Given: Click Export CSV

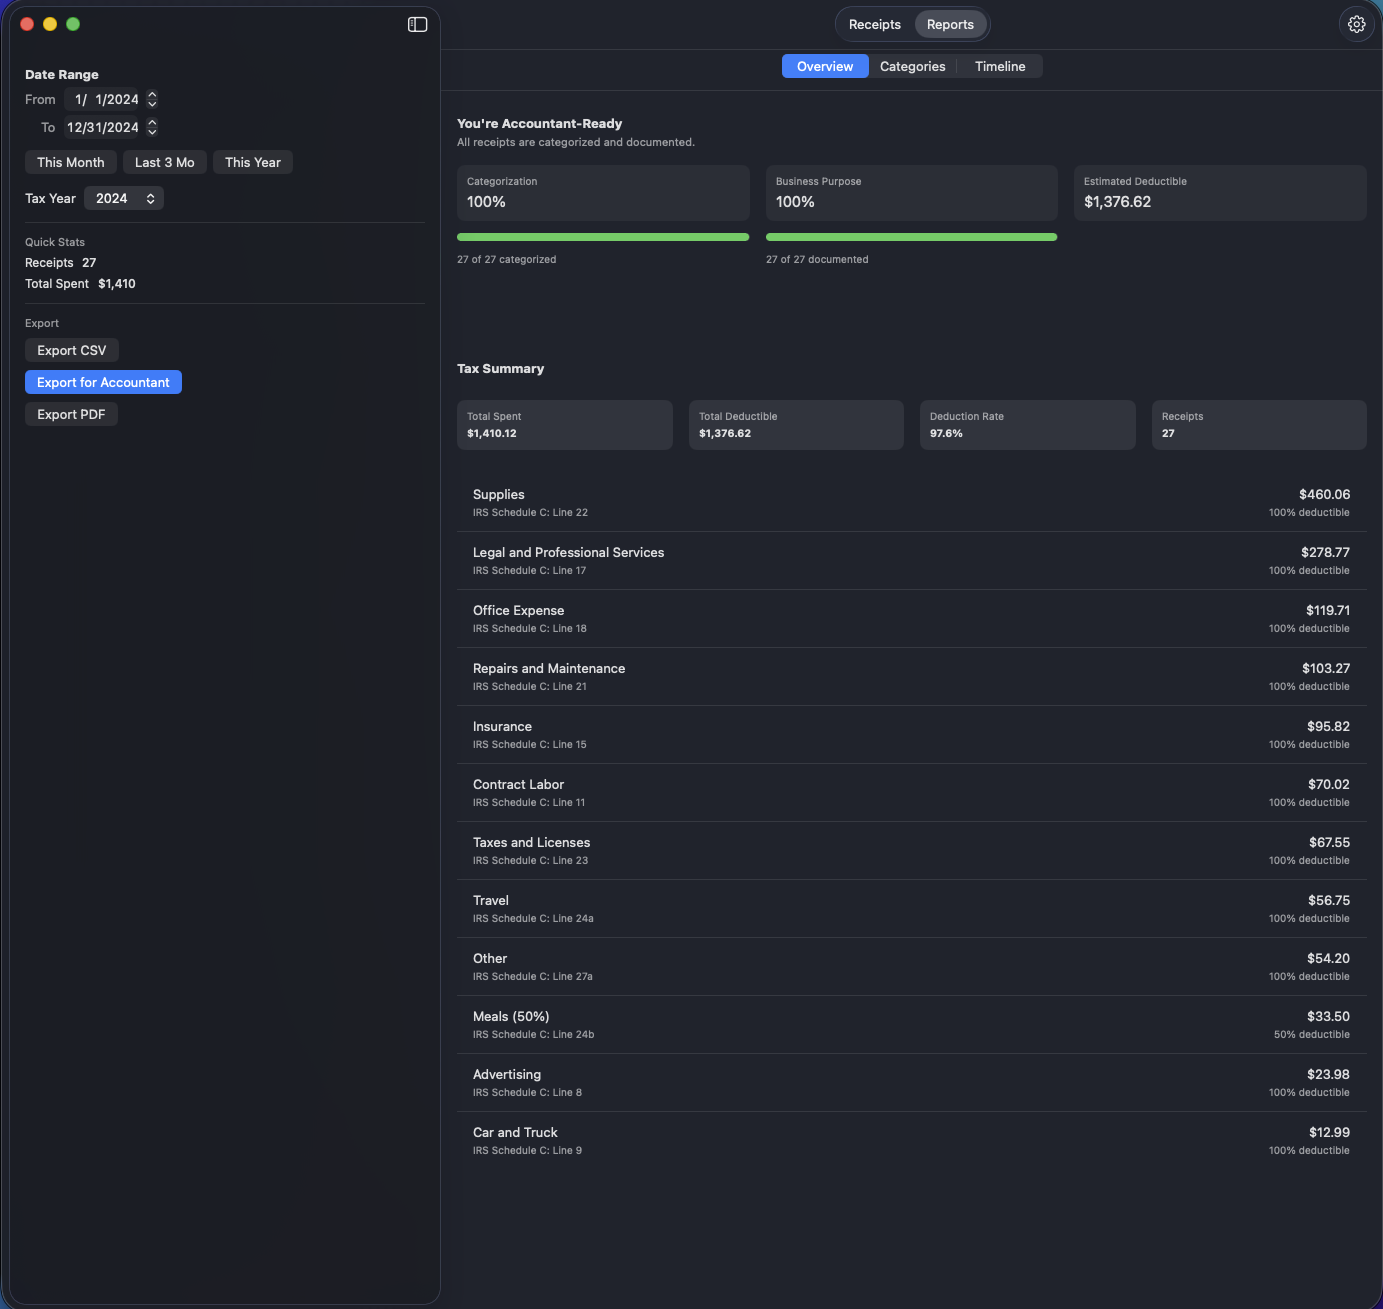Looking at the screenshot, I should 71,350.
